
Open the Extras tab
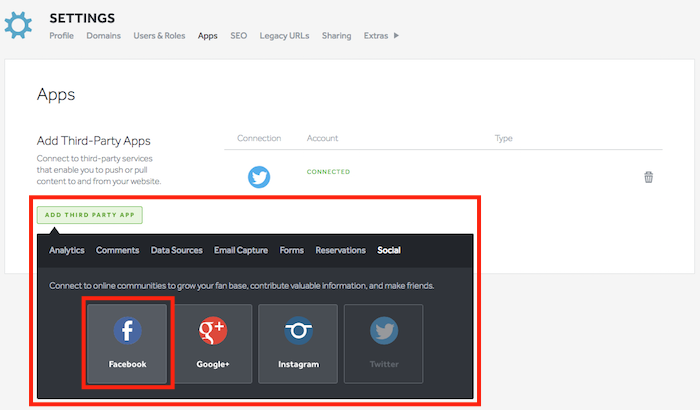click(x=376, y=36)
